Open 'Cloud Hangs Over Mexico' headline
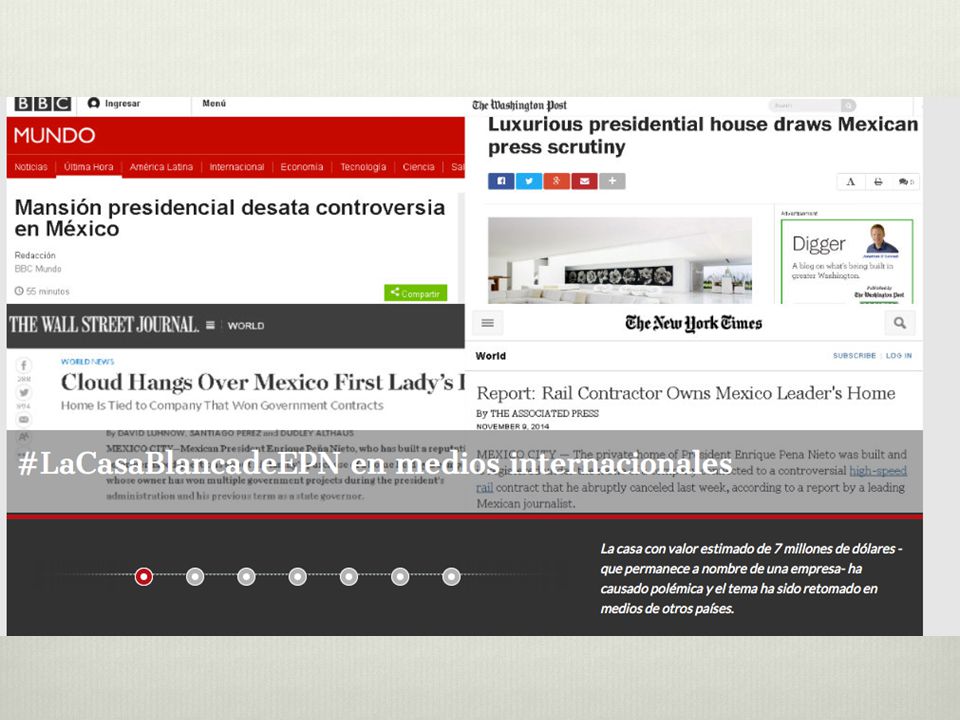This screenshot has width=960, height=720. coord(263,382)
